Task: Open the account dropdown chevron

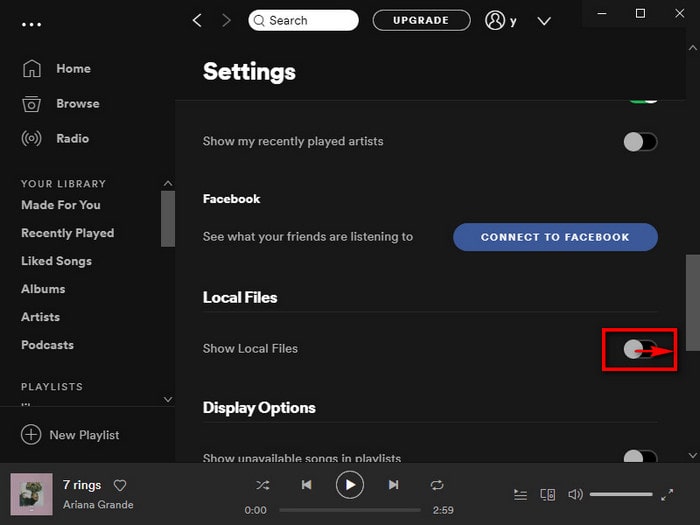Action: point(544,21)
